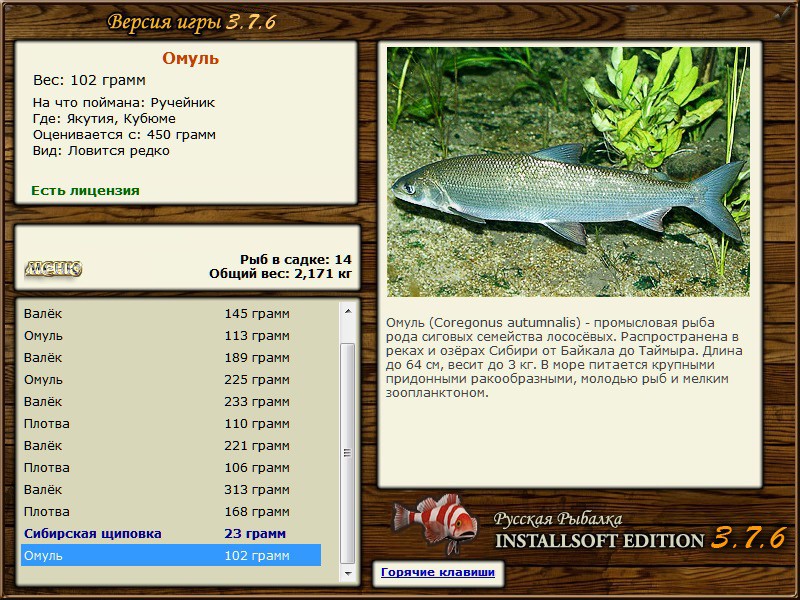This screenshot has width=800, height=600.
Task: Click the striped fish logo icon
Action: tap(435, 523)
